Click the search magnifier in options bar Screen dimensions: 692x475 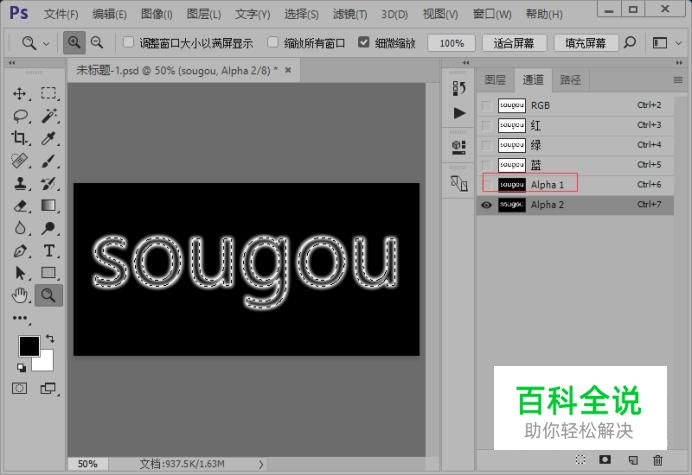click(630, 42)
